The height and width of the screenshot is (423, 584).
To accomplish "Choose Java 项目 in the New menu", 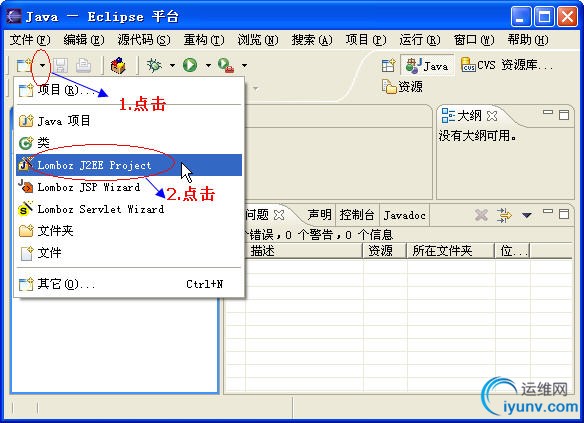I will click(x=129, y=121).
